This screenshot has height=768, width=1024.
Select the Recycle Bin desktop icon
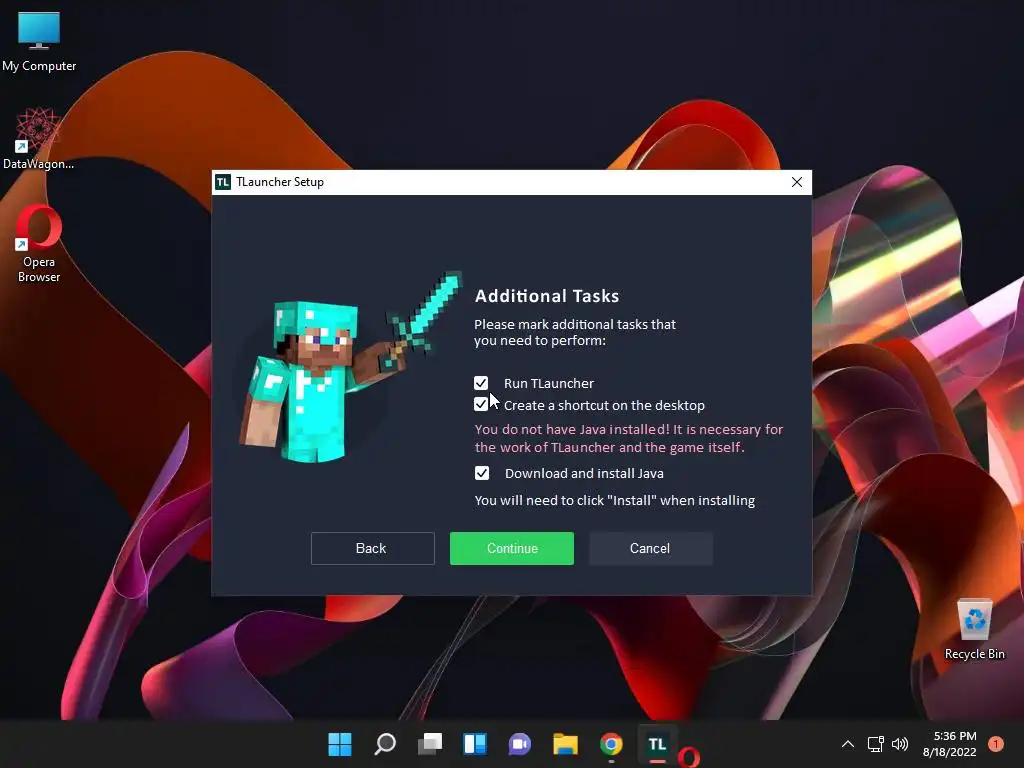point(974,630)
